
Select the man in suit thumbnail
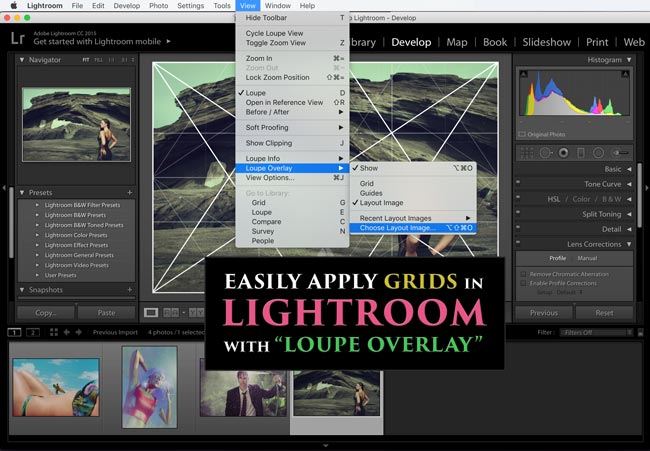(x=244, y=392)
